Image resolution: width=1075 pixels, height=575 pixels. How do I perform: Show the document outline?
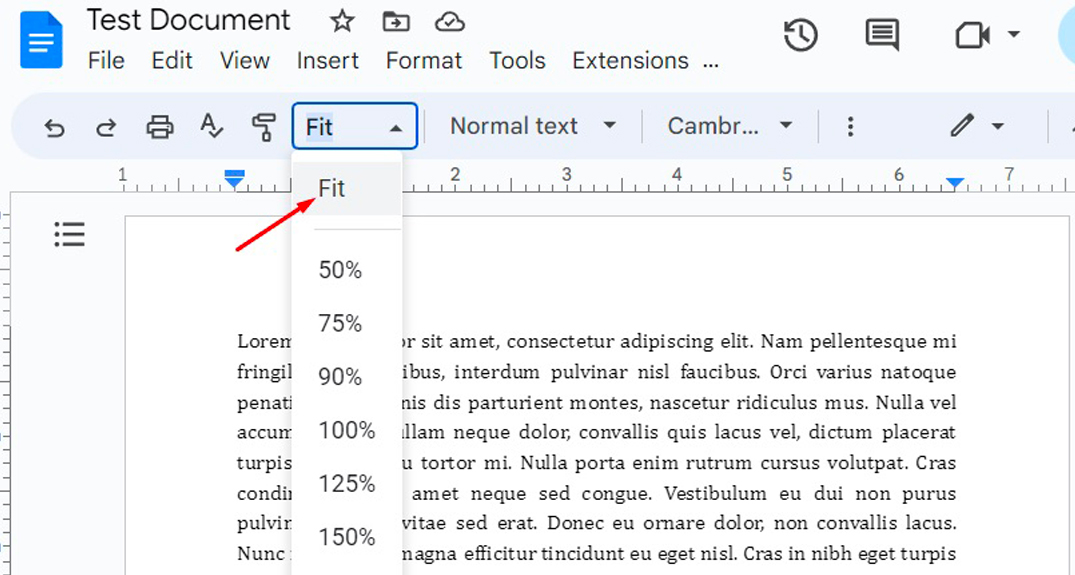[69, 234]
